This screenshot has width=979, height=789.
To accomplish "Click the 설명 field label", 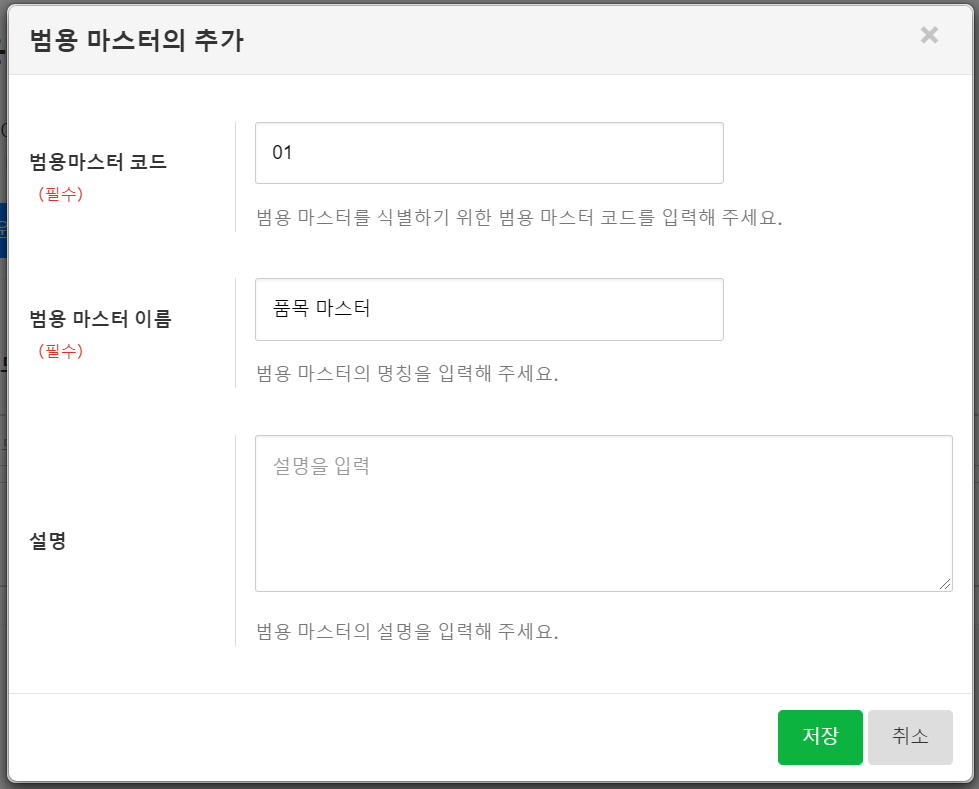I will [x=48, y=541].
